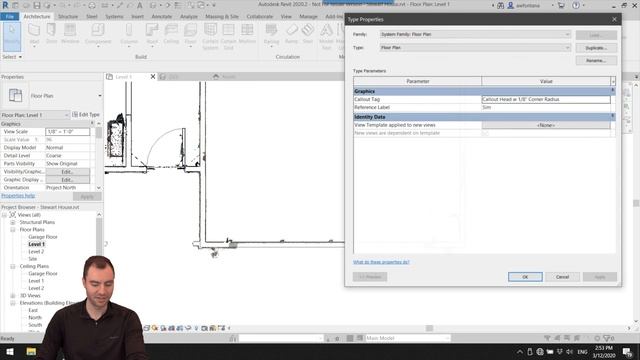Click the volume icon in system tray
This screenshot has height=360, width=640.
tap(569, 351)
